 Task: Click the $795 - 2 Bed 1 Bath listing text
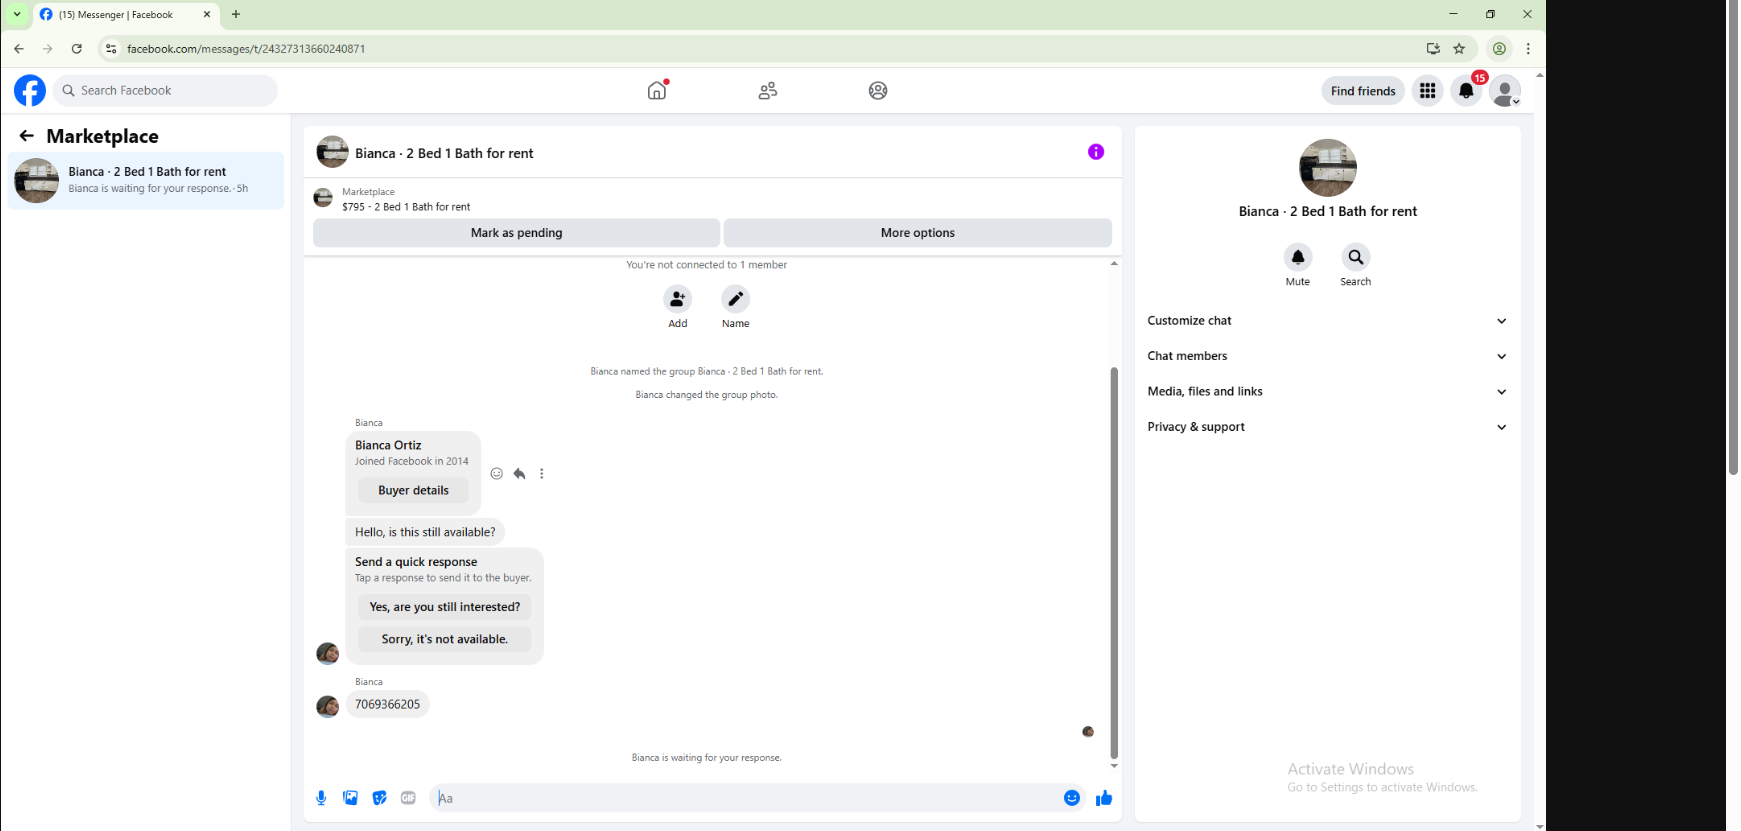click(x=406, y=207)
